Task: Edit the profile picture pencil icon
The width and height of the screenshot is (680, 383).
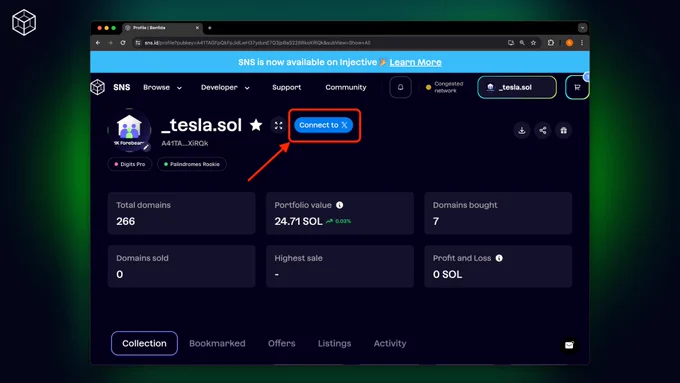Action: (146, 147)
